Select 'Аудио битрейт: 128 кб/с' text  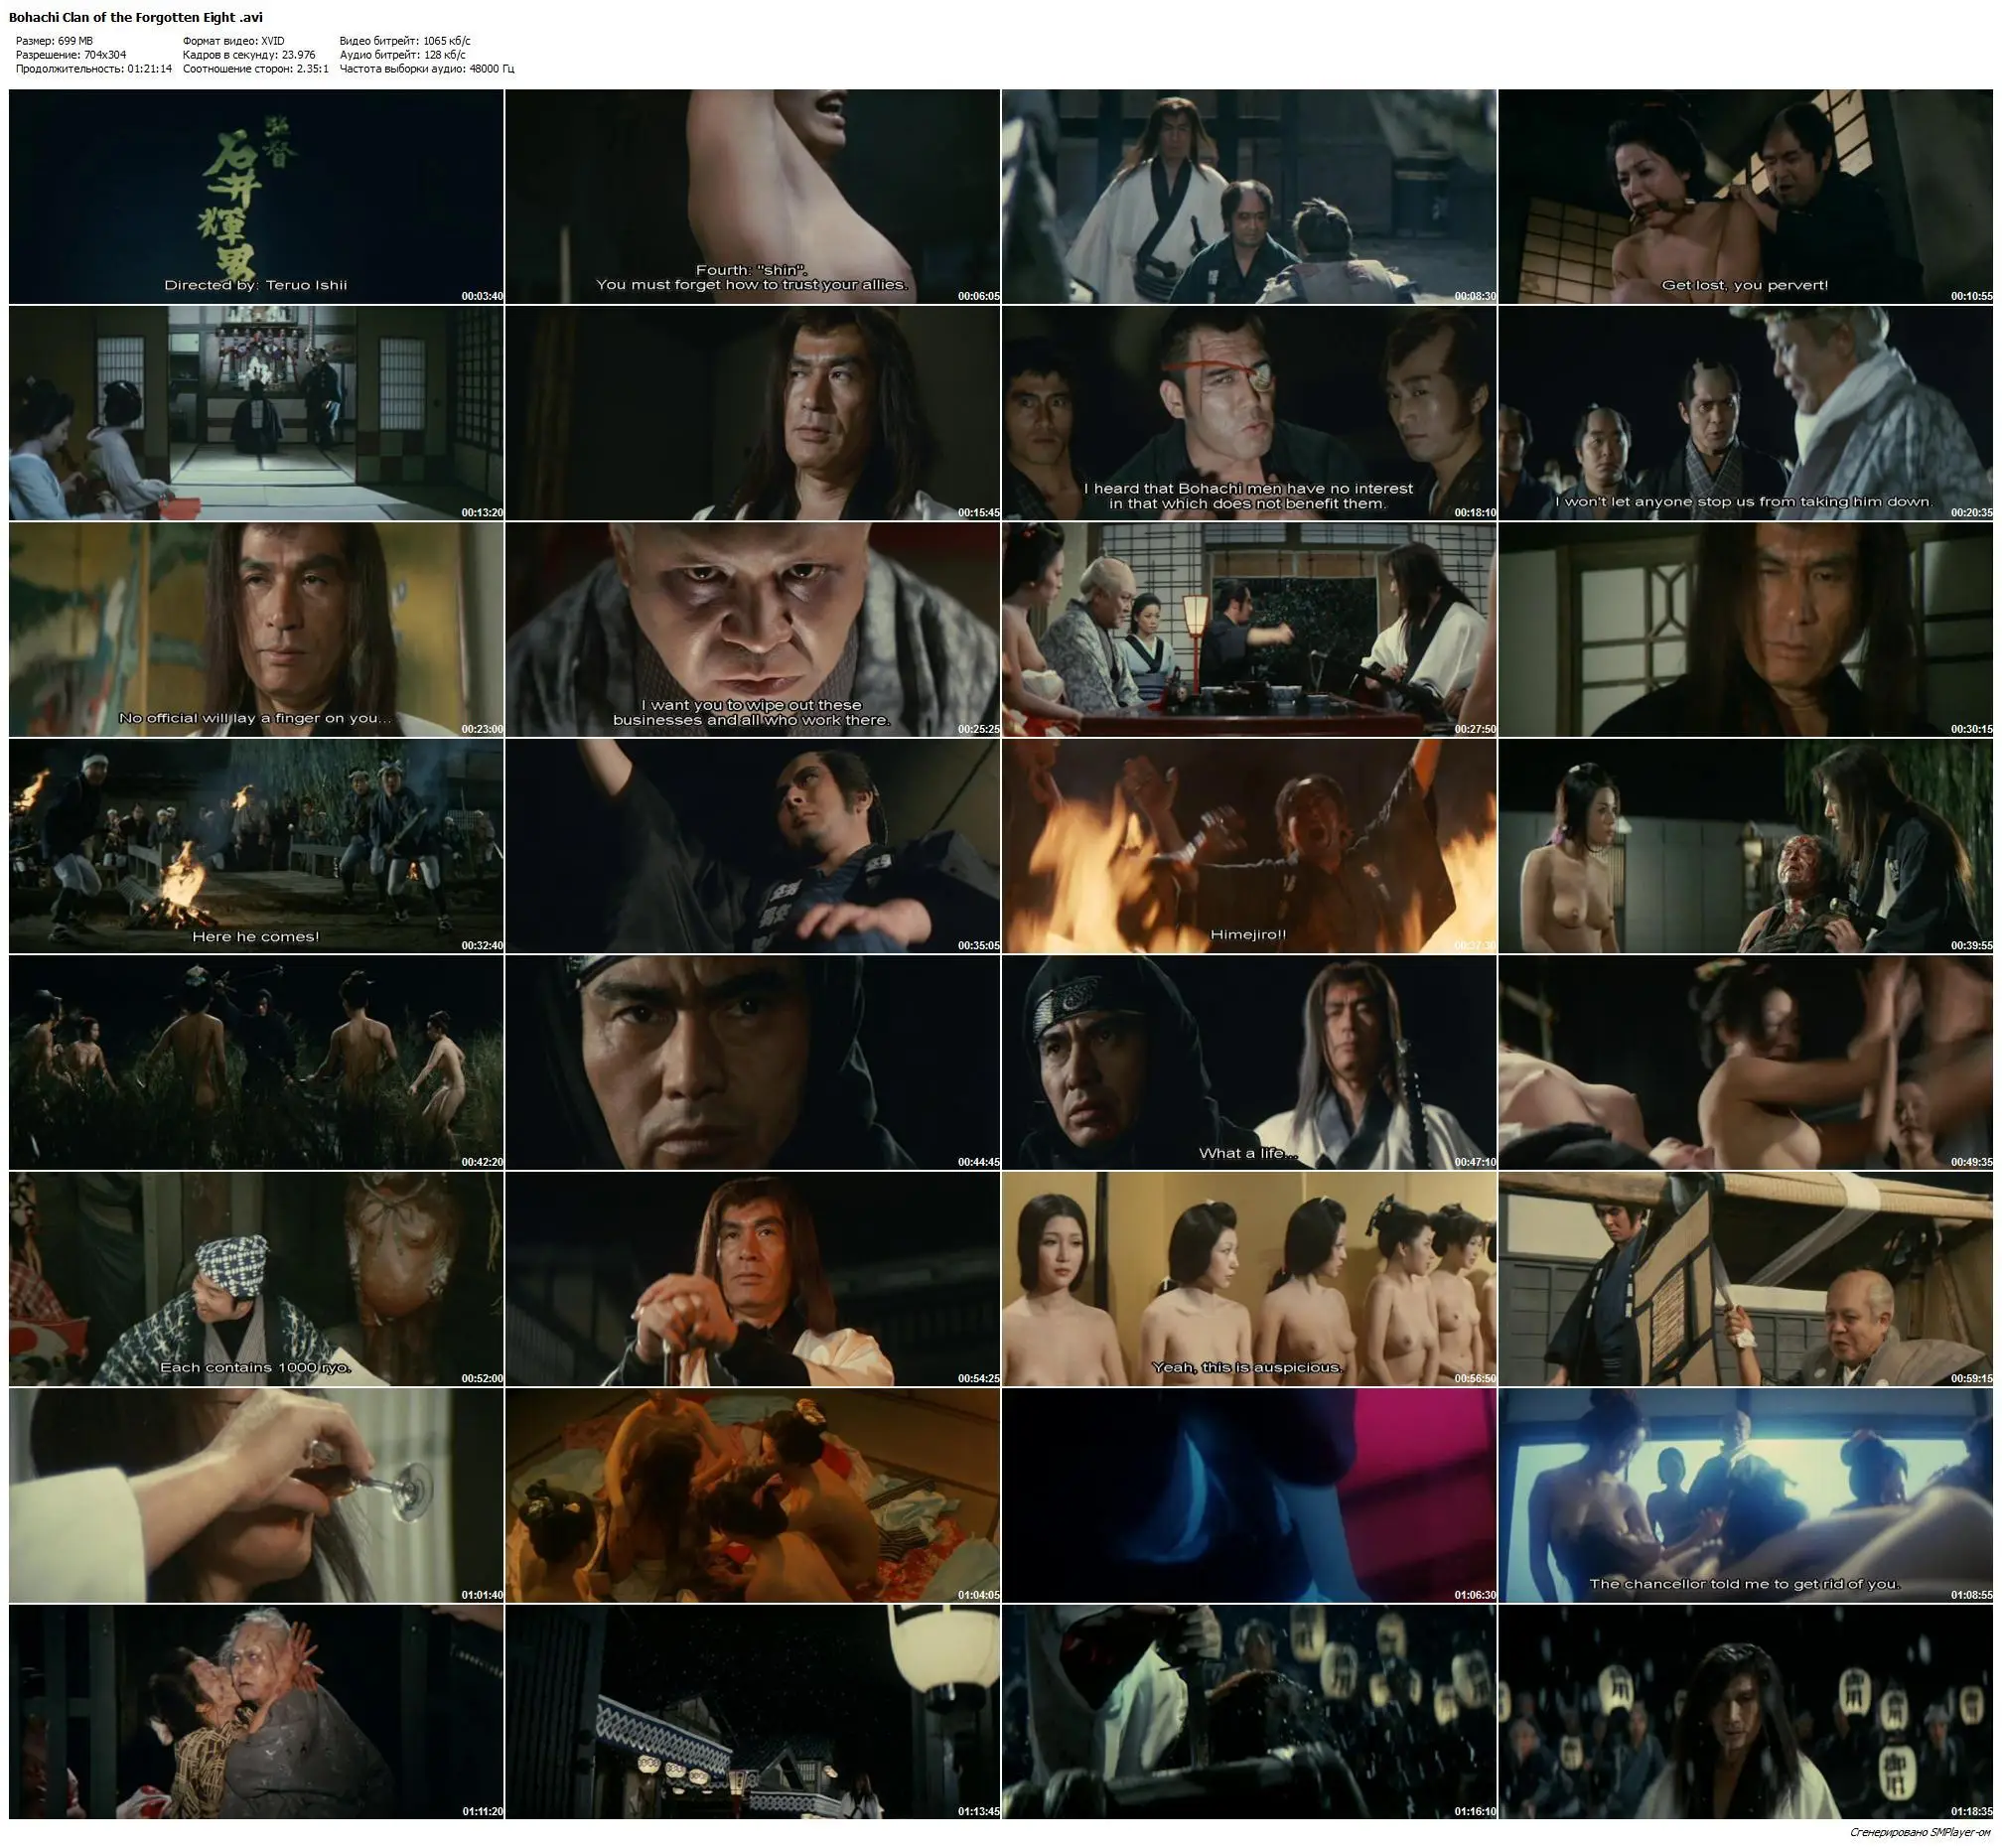402,55
